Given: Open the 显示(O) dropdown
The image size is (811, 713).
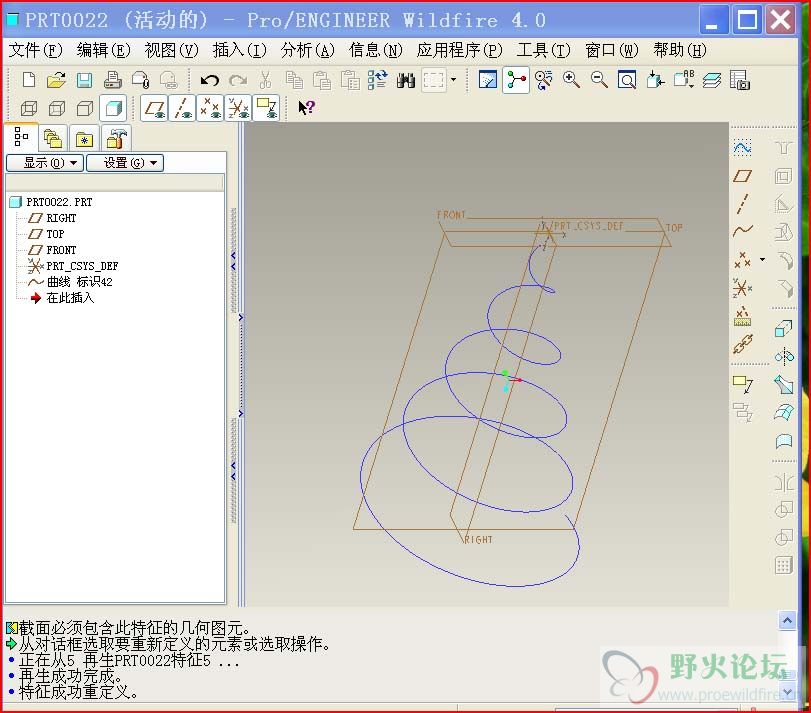Looking at the screenshot, I should pyautogui.click(x=44, y=163).
